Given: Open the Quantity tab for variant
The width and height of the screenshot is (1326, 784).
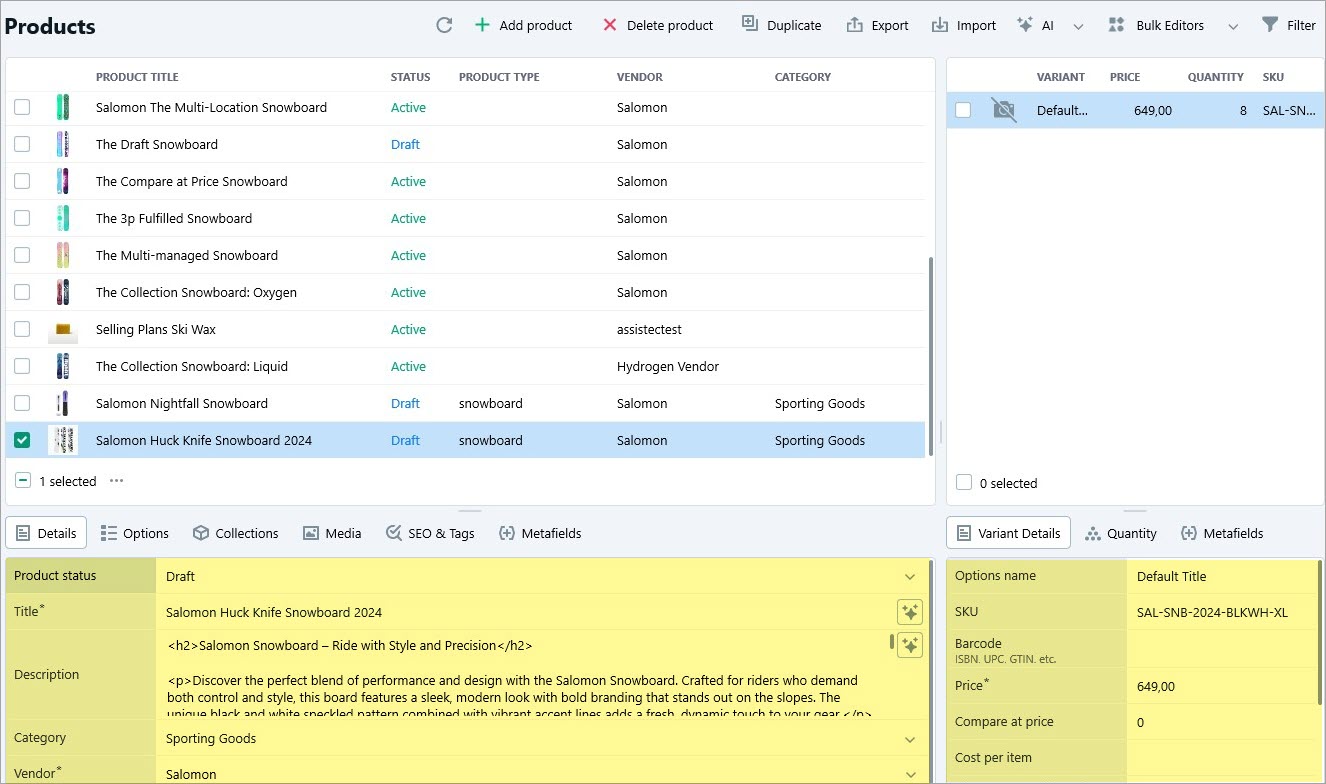Looking at the screenshot, I should pyautogui.click(x=1121, y=533).
